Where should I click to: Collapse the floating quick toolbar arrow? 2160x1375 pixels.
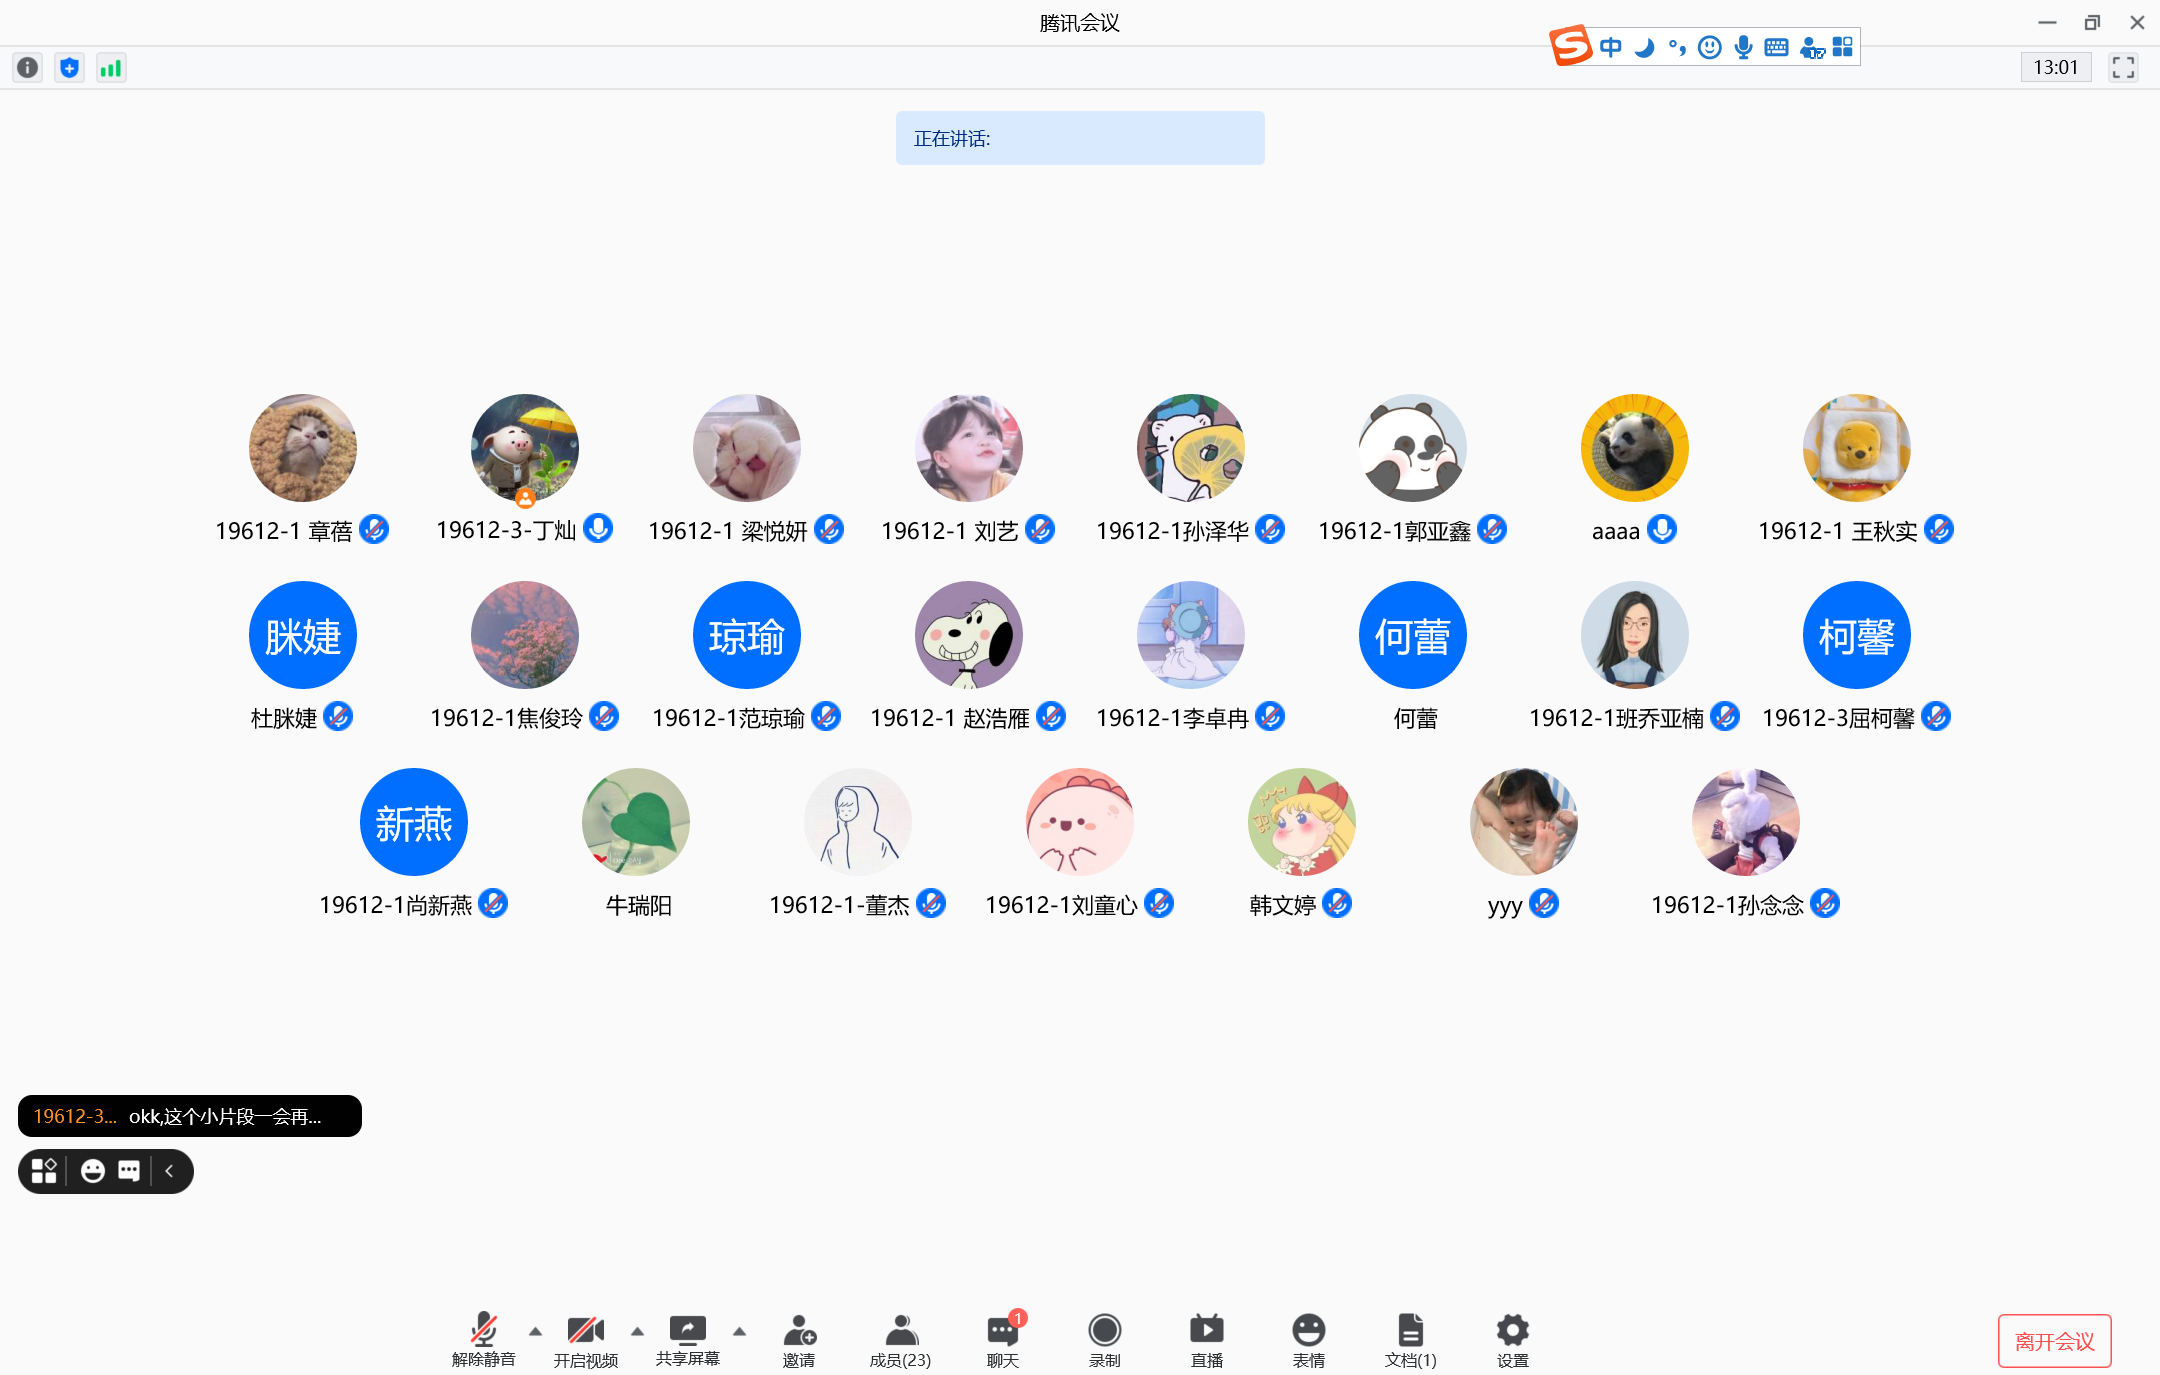[x=169, y=1171]
